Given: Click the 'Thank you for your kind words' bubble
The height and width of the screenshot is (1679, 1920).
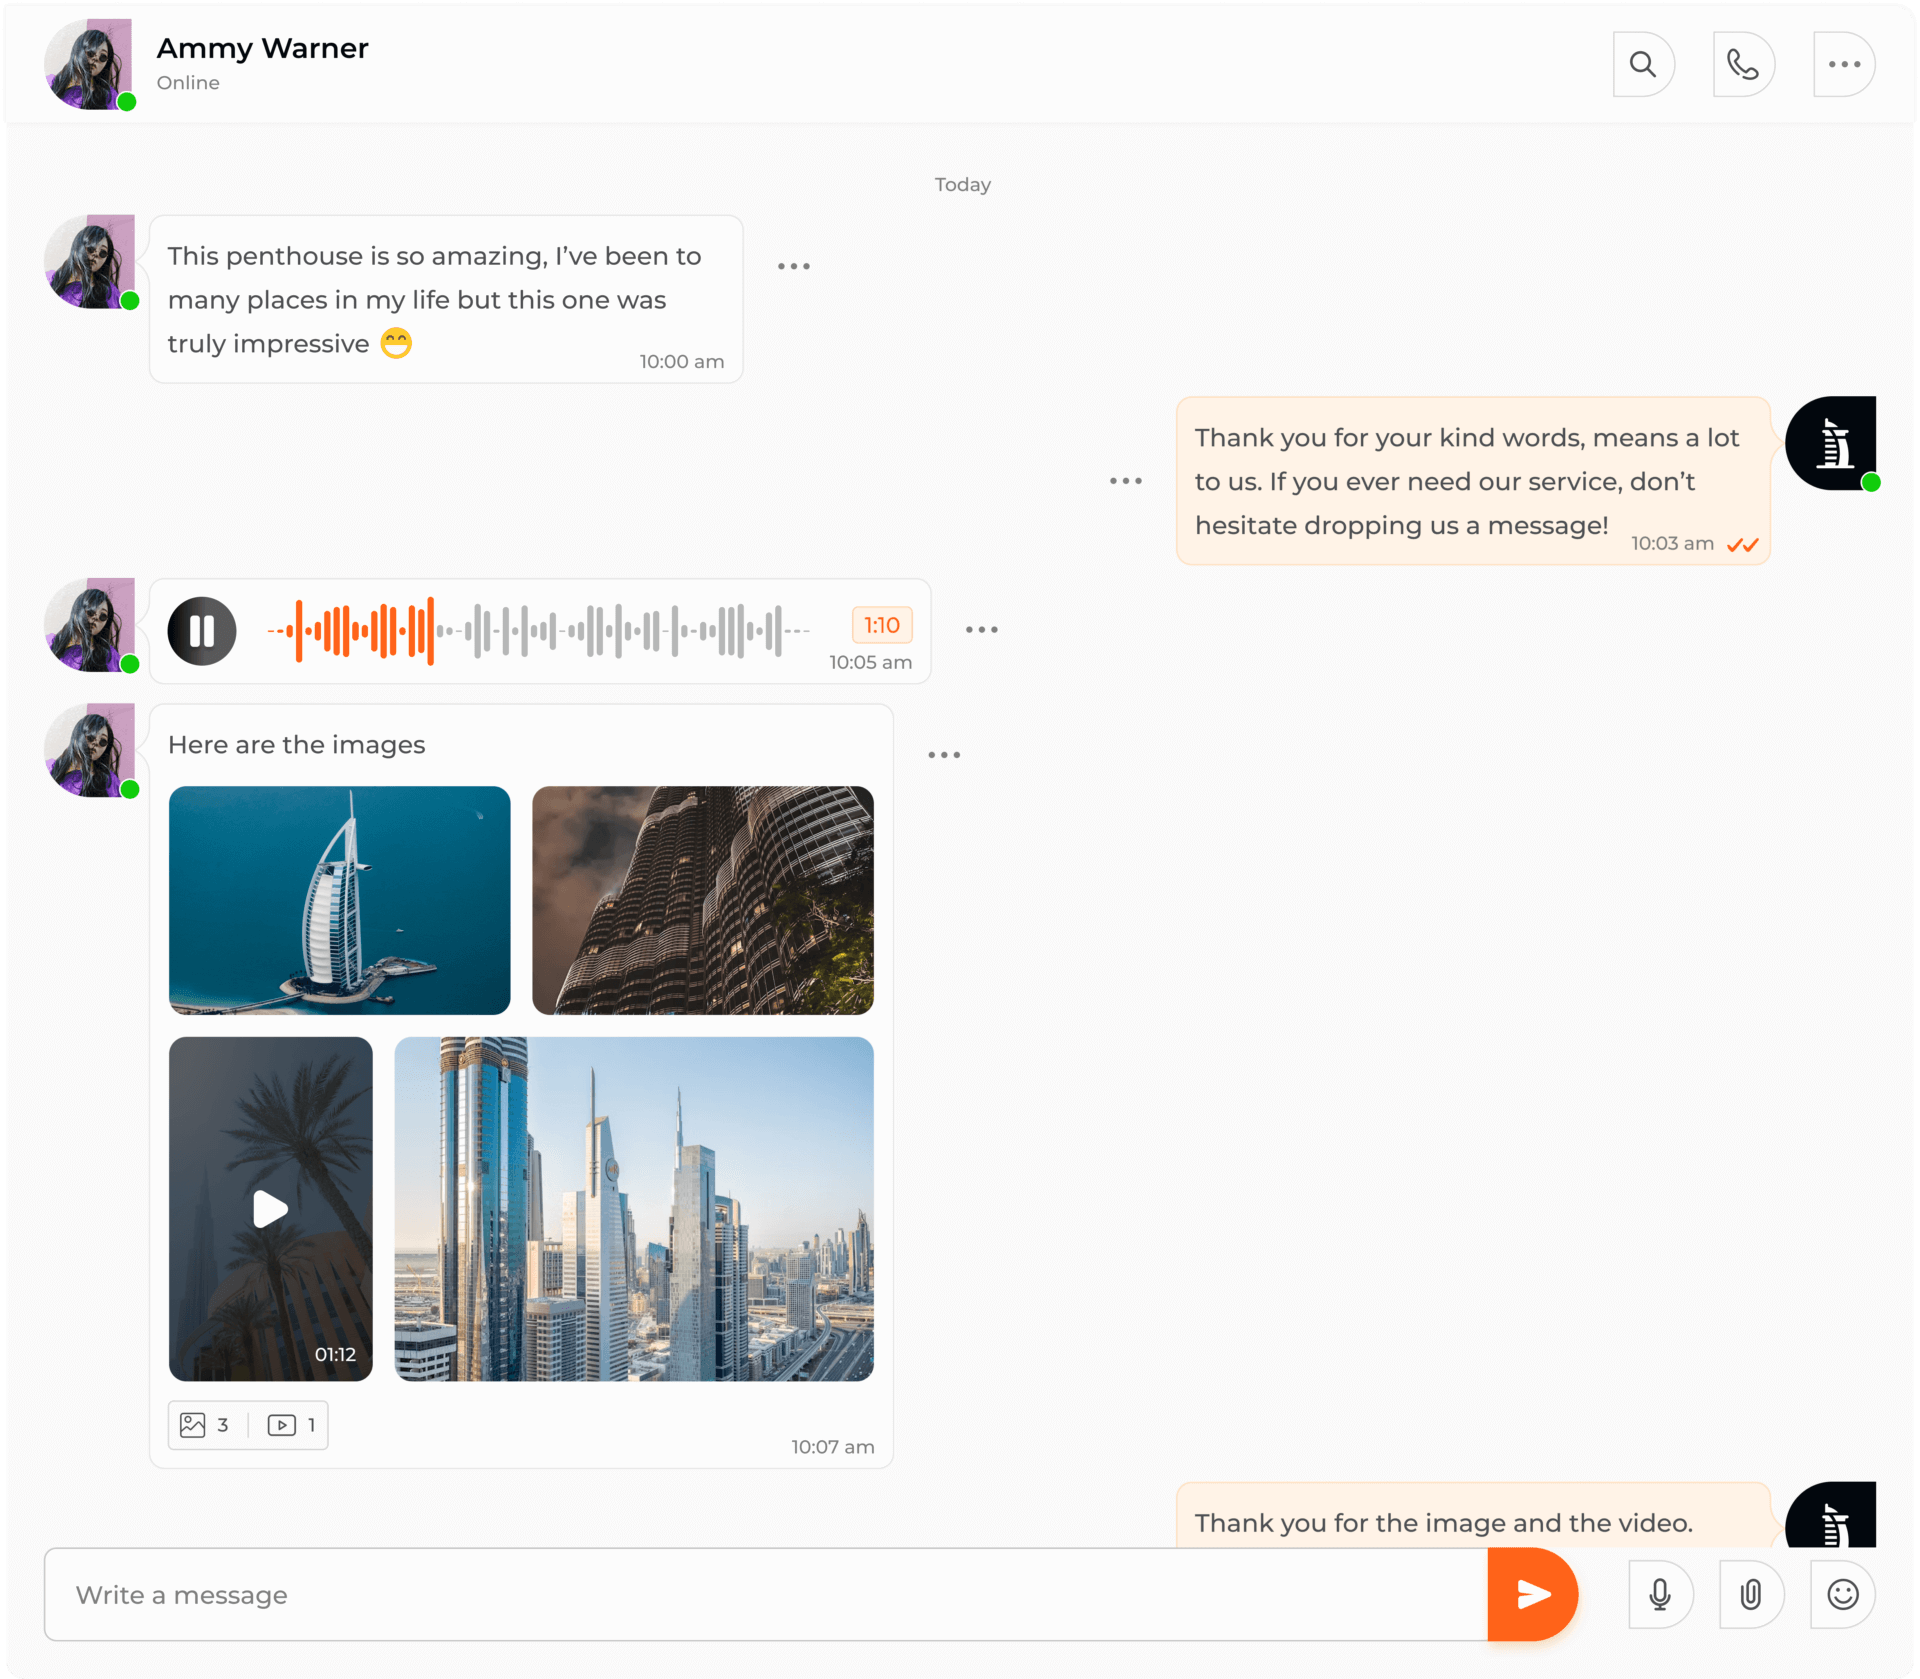Looking at the screenshot, I should pyautogui.click(x=1474, y=481).
